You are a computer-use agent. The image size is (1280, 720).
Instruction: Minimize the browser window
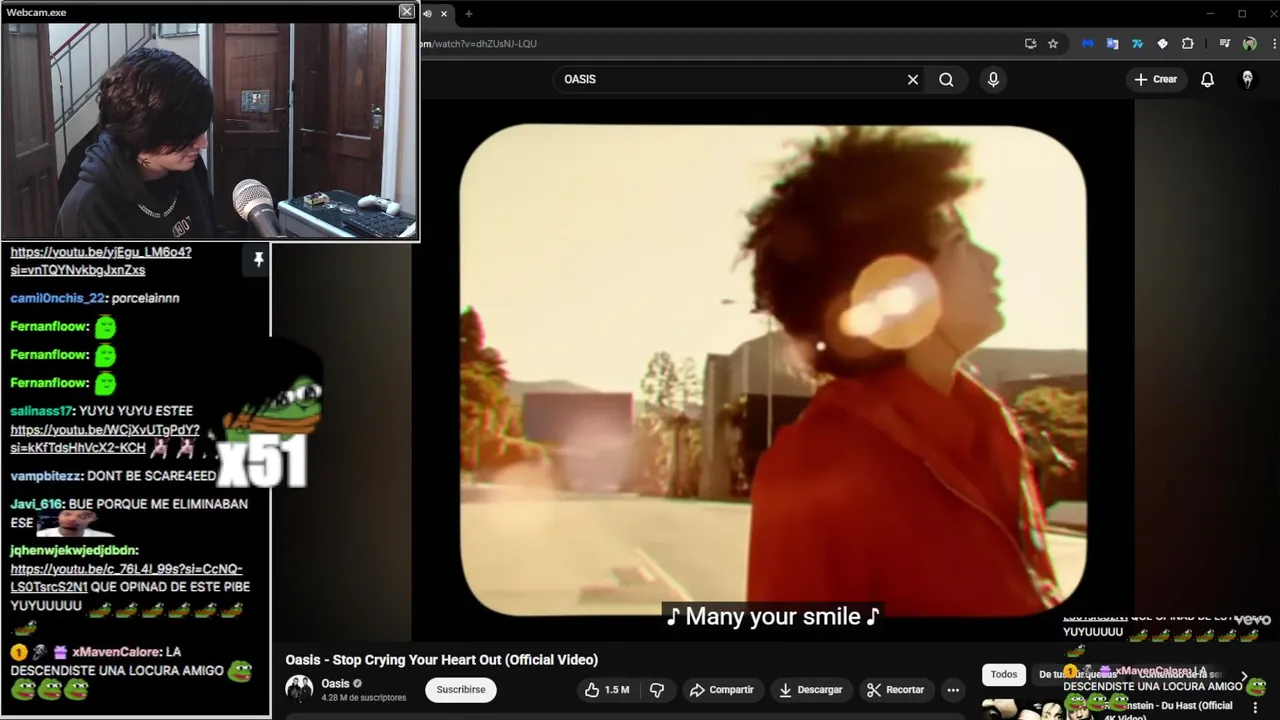1210,13
